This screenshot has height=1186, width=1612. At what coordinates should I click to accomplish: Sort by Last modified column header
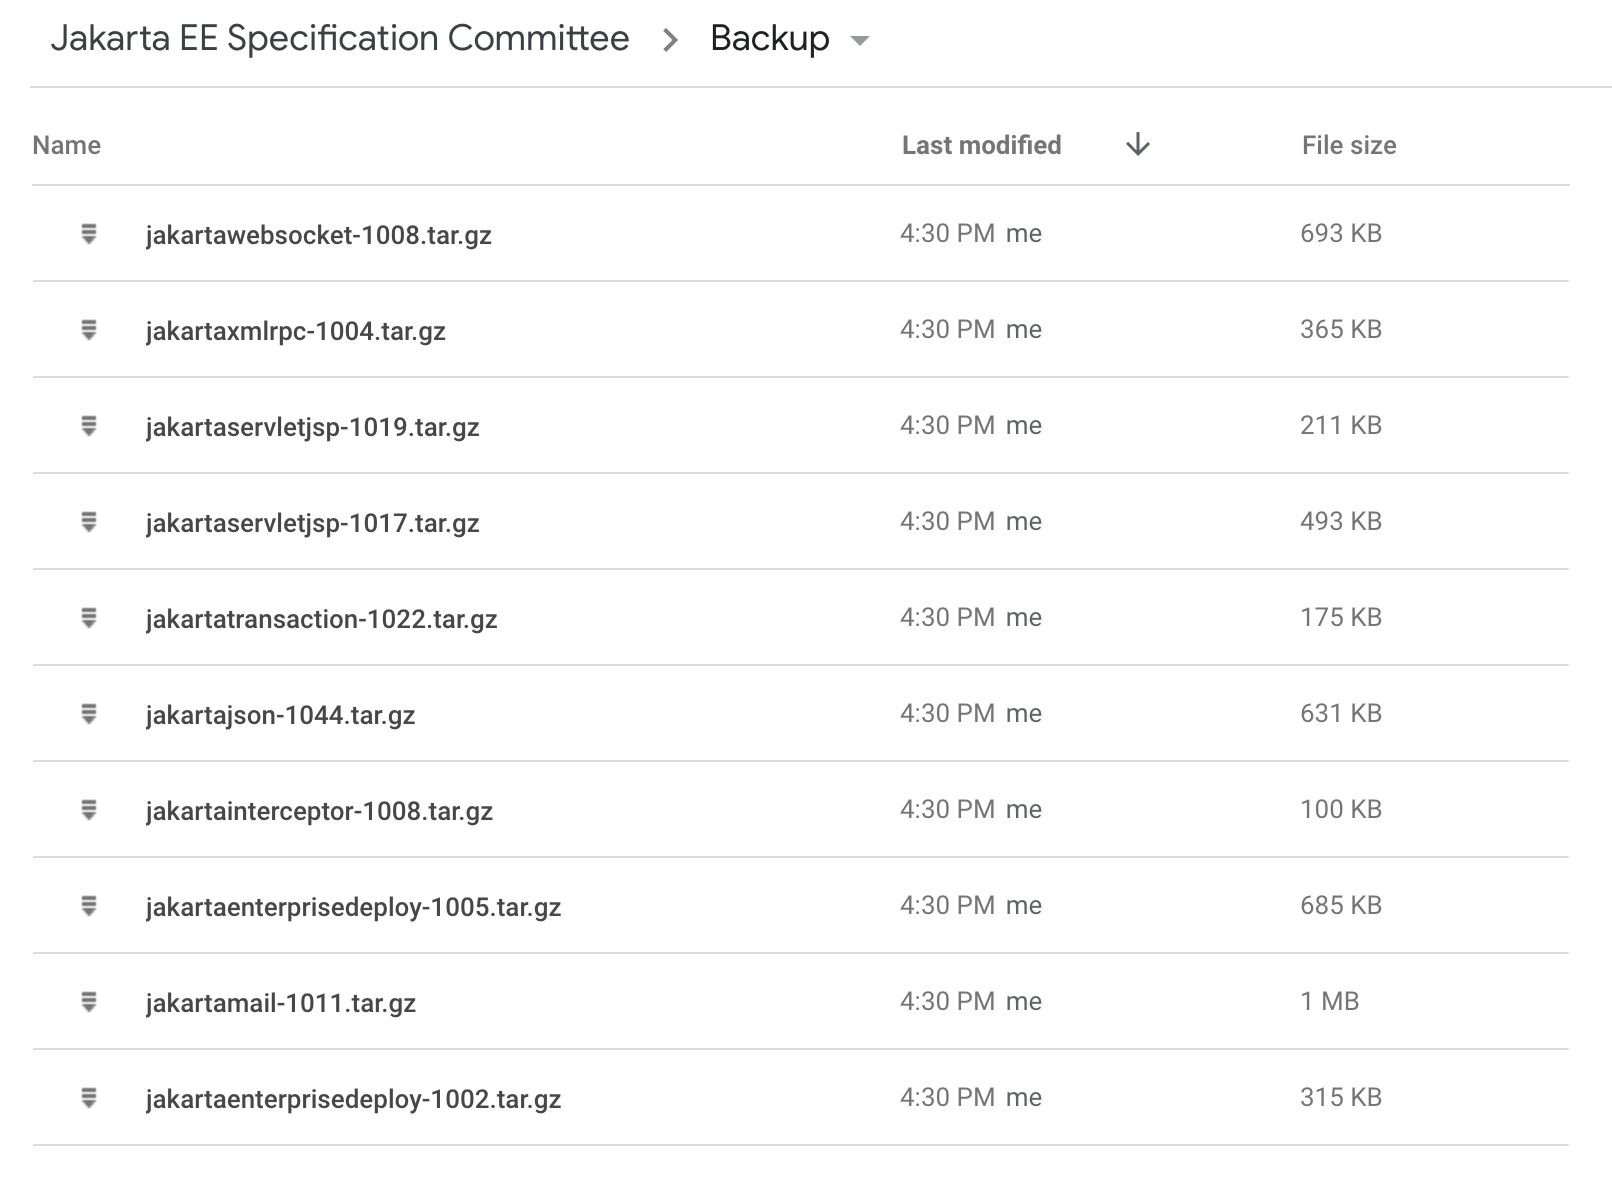click(980, 146)
